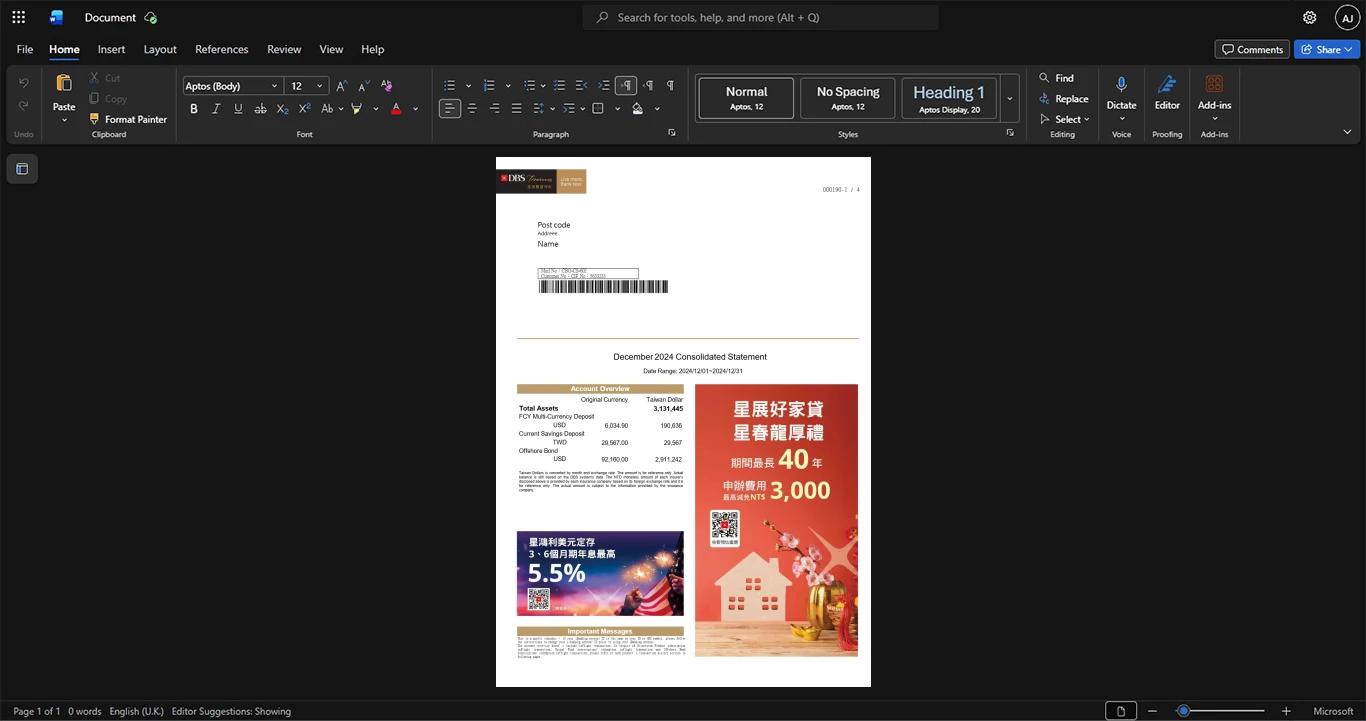This screenshot has height=721, width=1366.
Task: Apply strikethrough formatting
Action: [260, 108]
